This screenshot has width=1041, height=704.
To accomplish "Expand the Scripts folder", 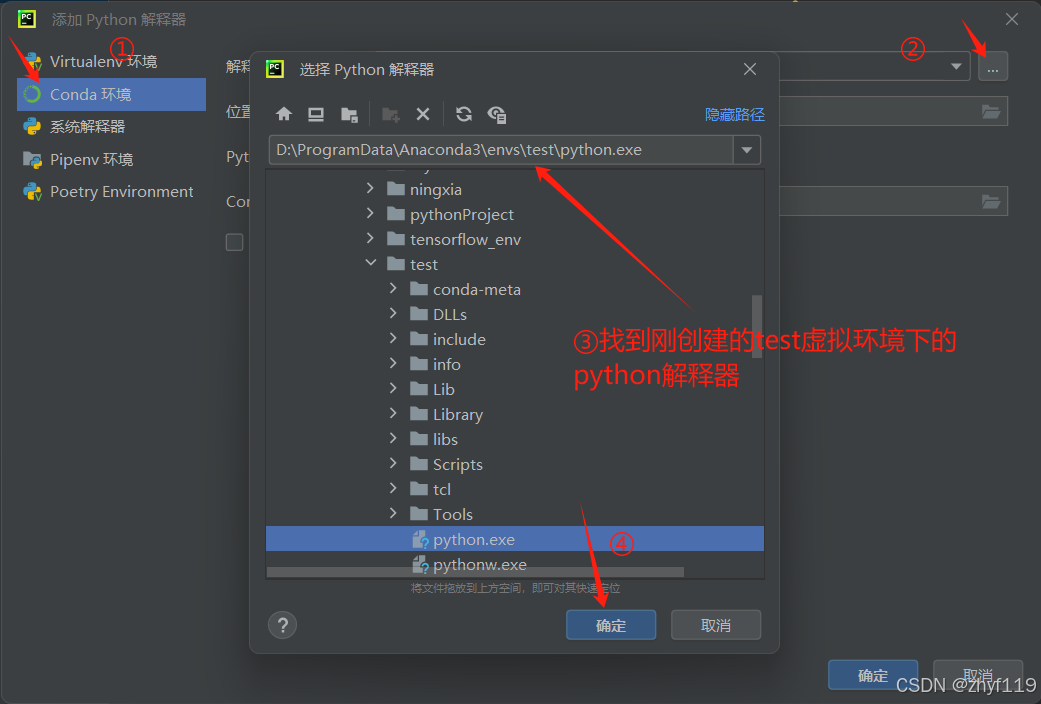I will click(393, 463).
